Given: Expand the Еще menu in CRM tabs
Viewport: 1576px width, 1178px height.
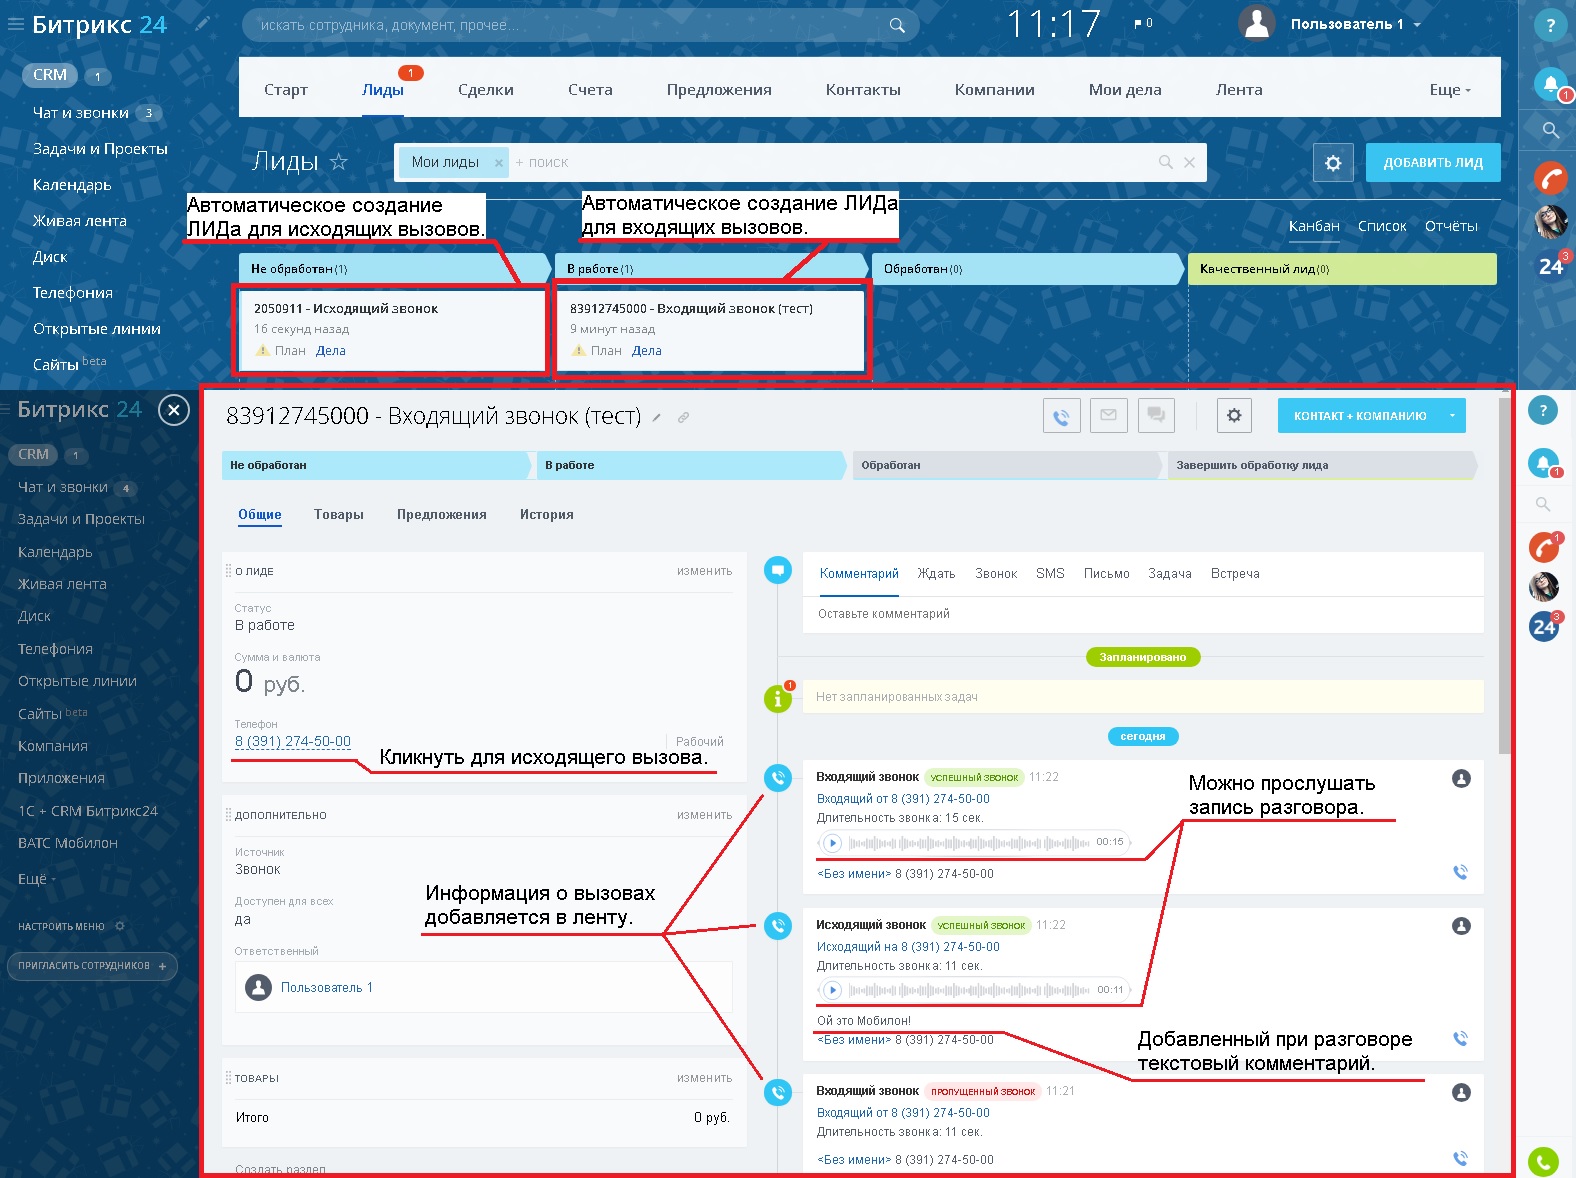Looking at the screenshot, I should [x=1450, y=90].
